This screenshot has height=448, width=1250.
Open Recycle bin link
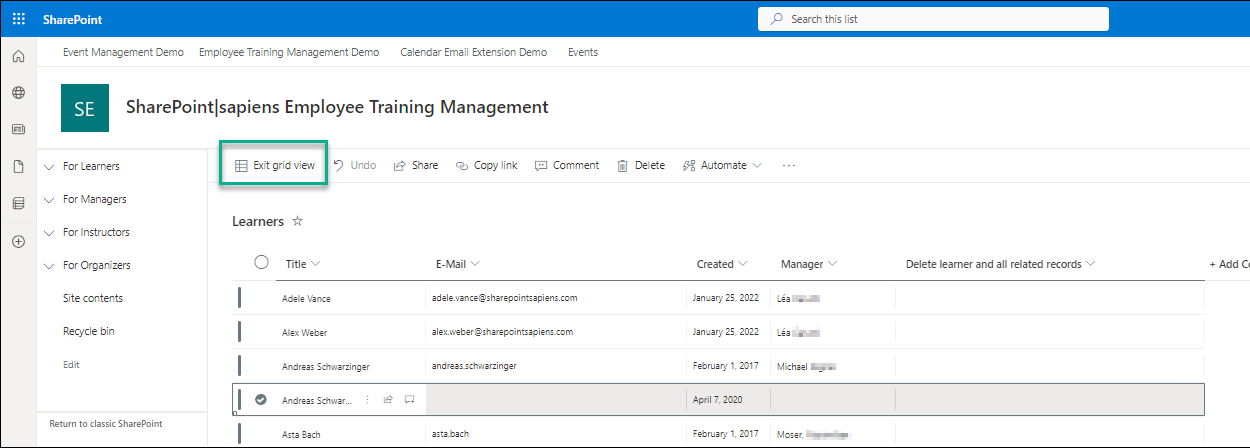(x=88, y=331)
